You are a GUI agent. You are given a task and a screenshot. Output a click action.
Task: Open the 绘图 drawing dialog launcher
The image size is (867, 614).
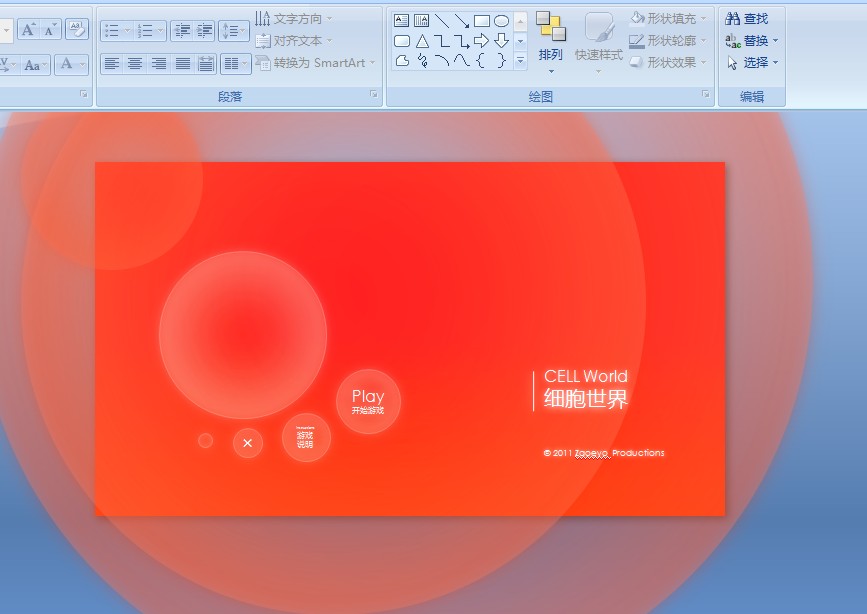click(x=706, y=95)
